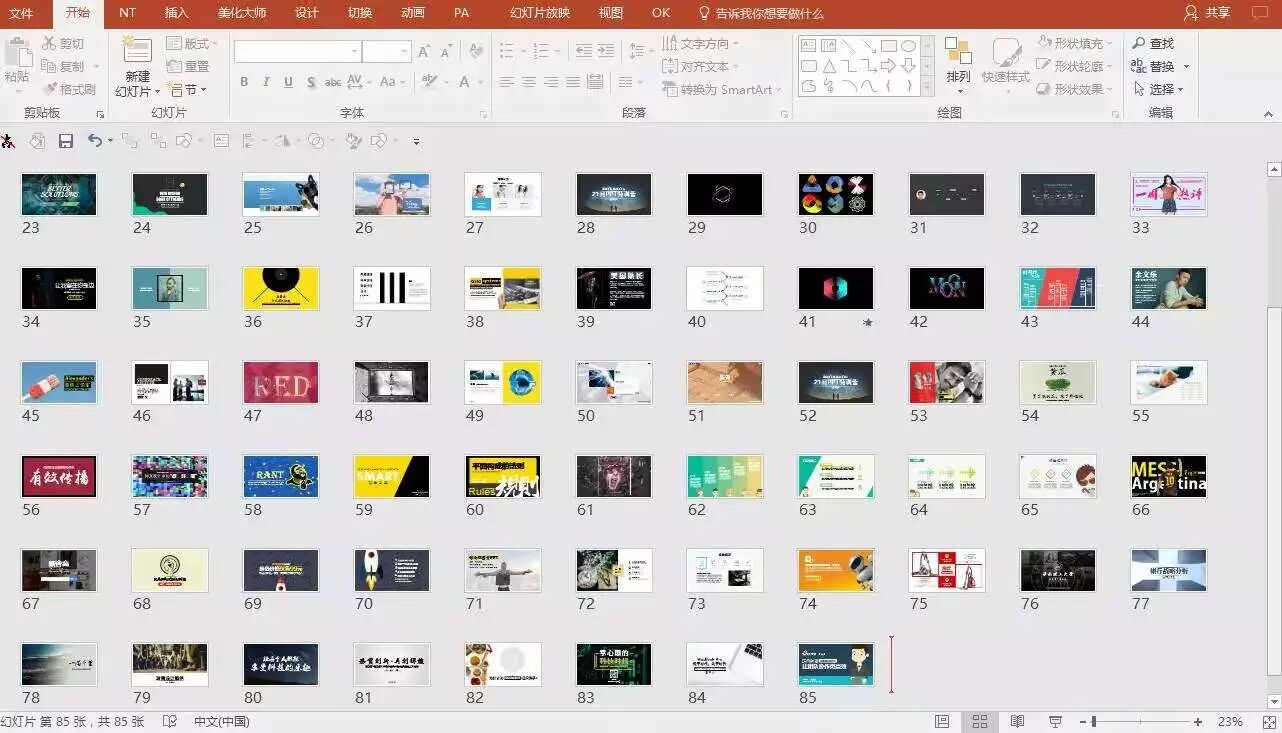Toggle left text alignment
Image resolution: width=1282 pixels, height=733 pixels.
507,82
